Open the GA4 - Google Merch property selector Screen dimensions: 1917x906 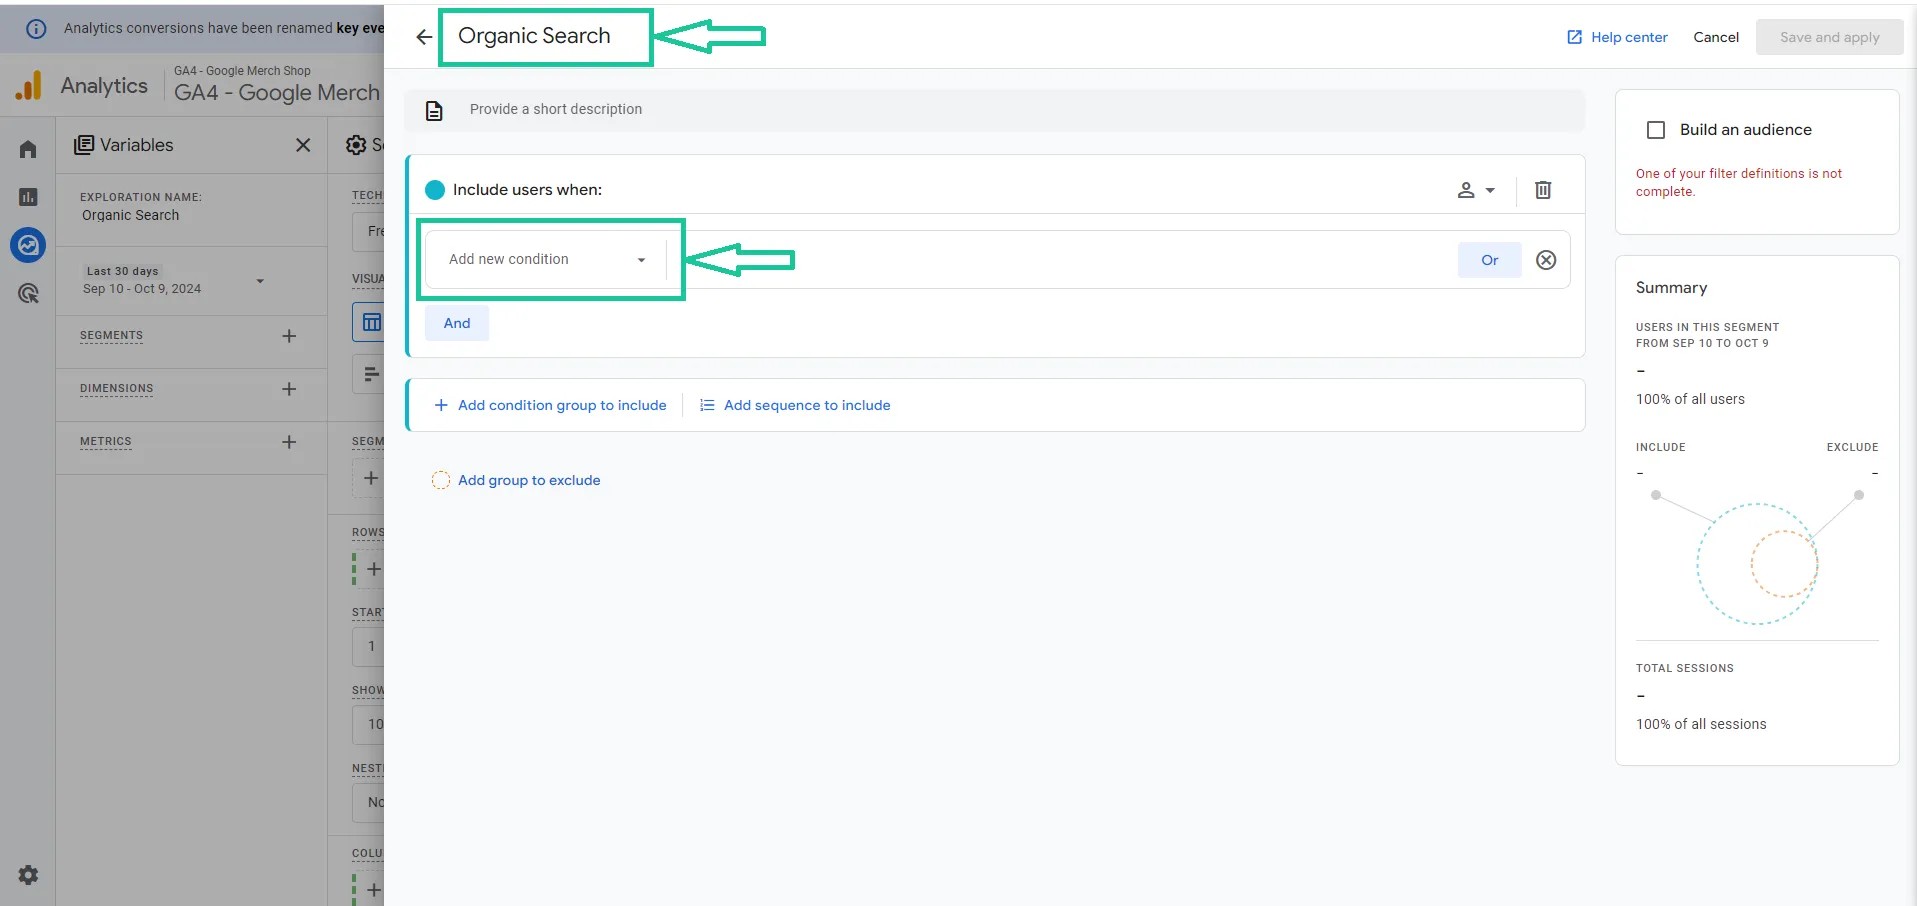click(x=277, y=85)
